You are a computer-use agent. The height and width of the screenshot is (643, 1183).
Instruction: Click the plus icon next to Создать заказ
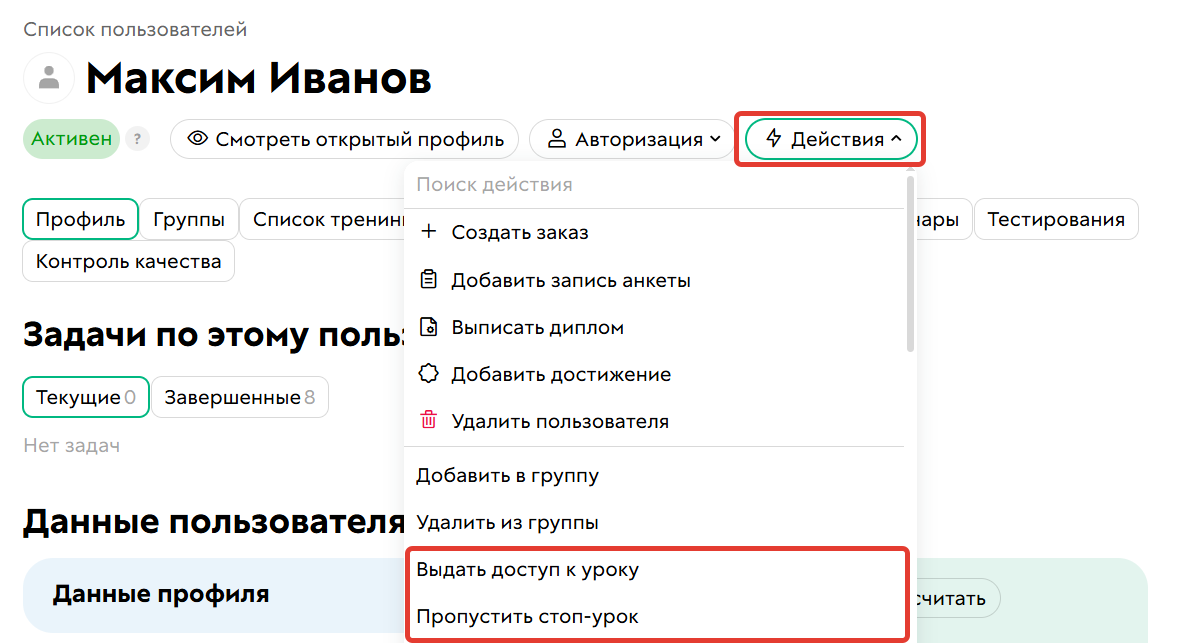tap(430, 231)
